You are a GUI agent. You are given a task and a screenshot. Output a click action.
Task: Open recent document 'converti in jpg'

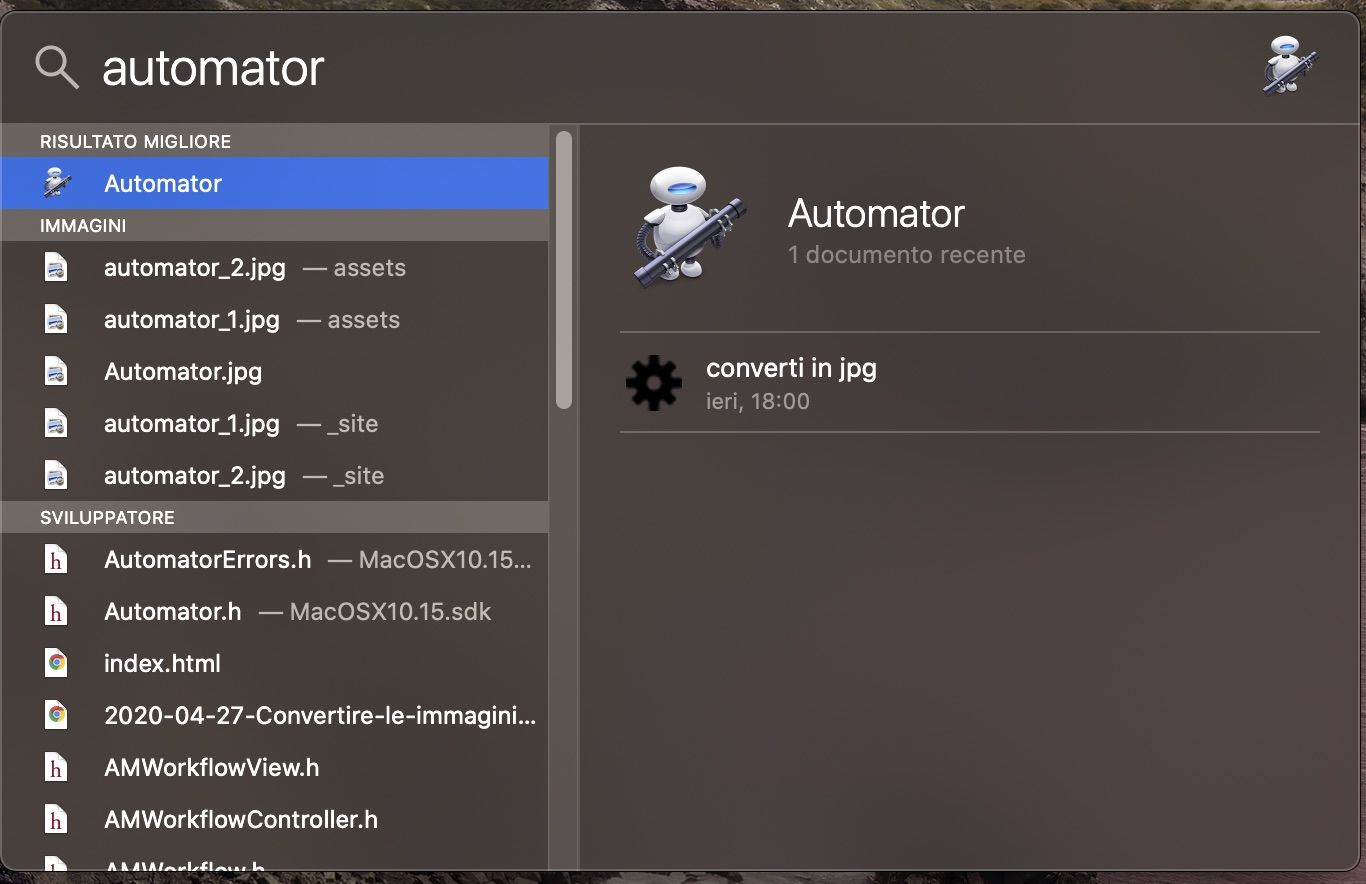[970, 382]
